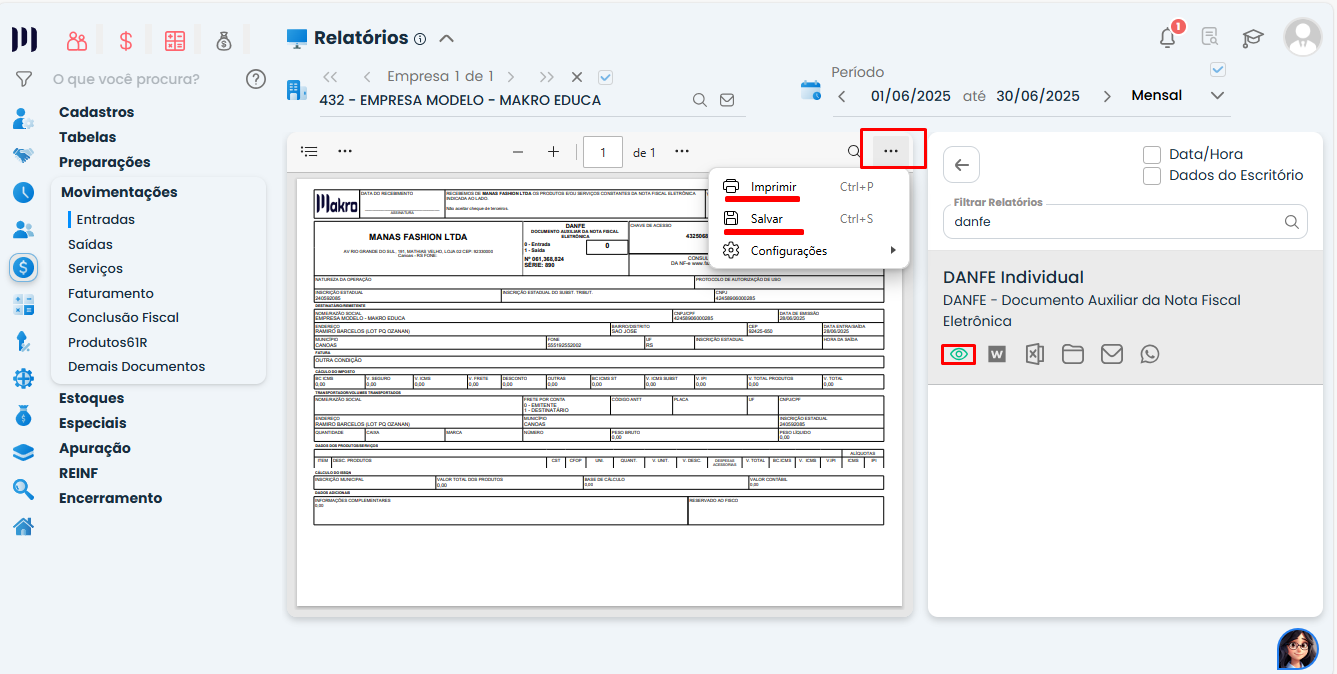Viewport: 1337px width, 674px height.
Task: Open the Mensal period dropdown
Action: point(1217,96)
